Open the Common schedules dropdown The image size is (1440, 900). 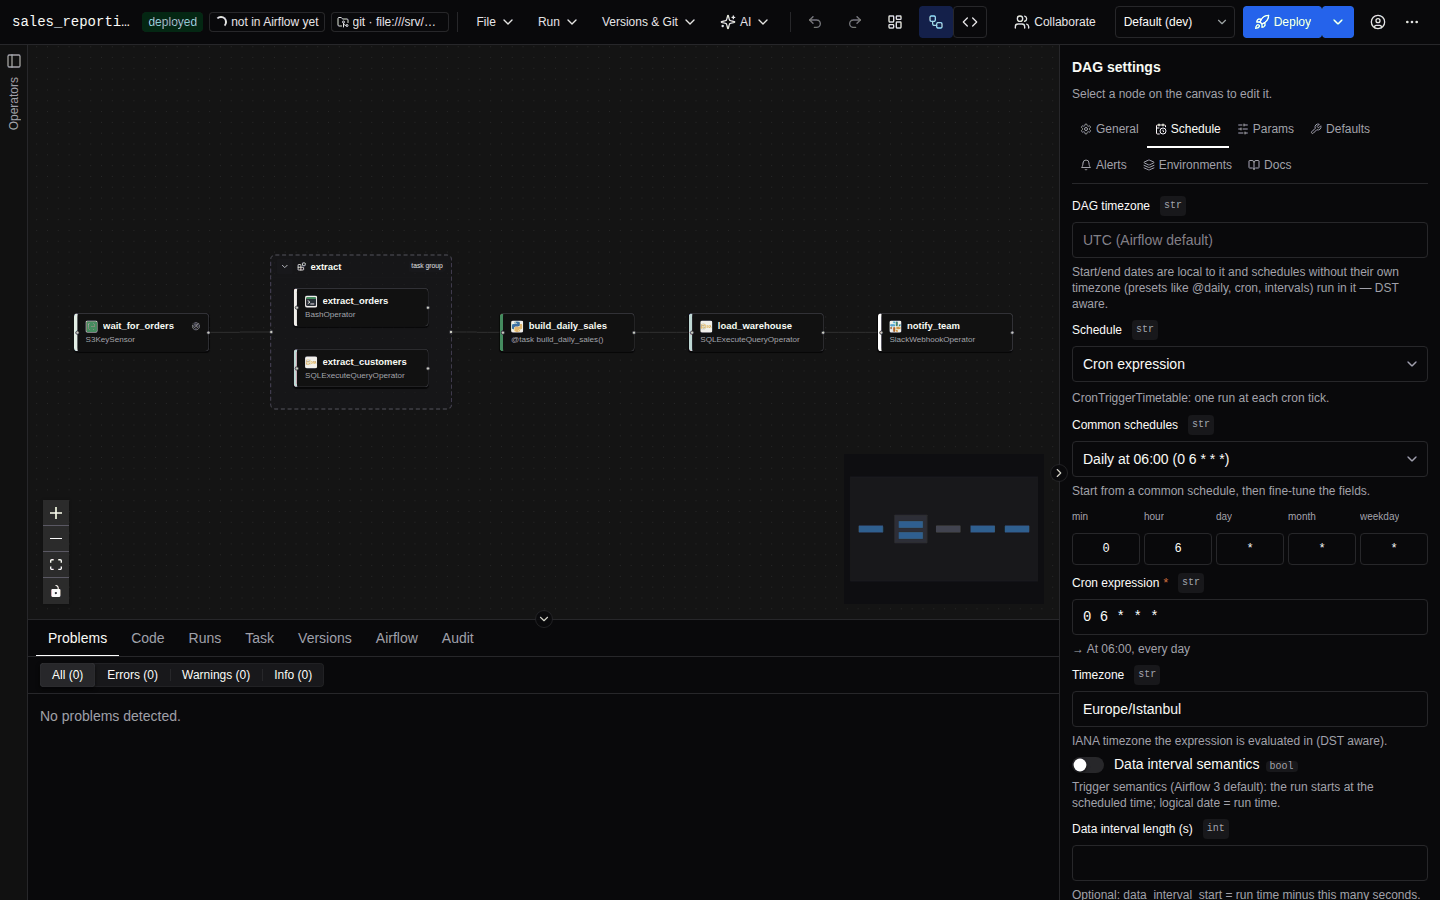click(x=1250, y=459)
